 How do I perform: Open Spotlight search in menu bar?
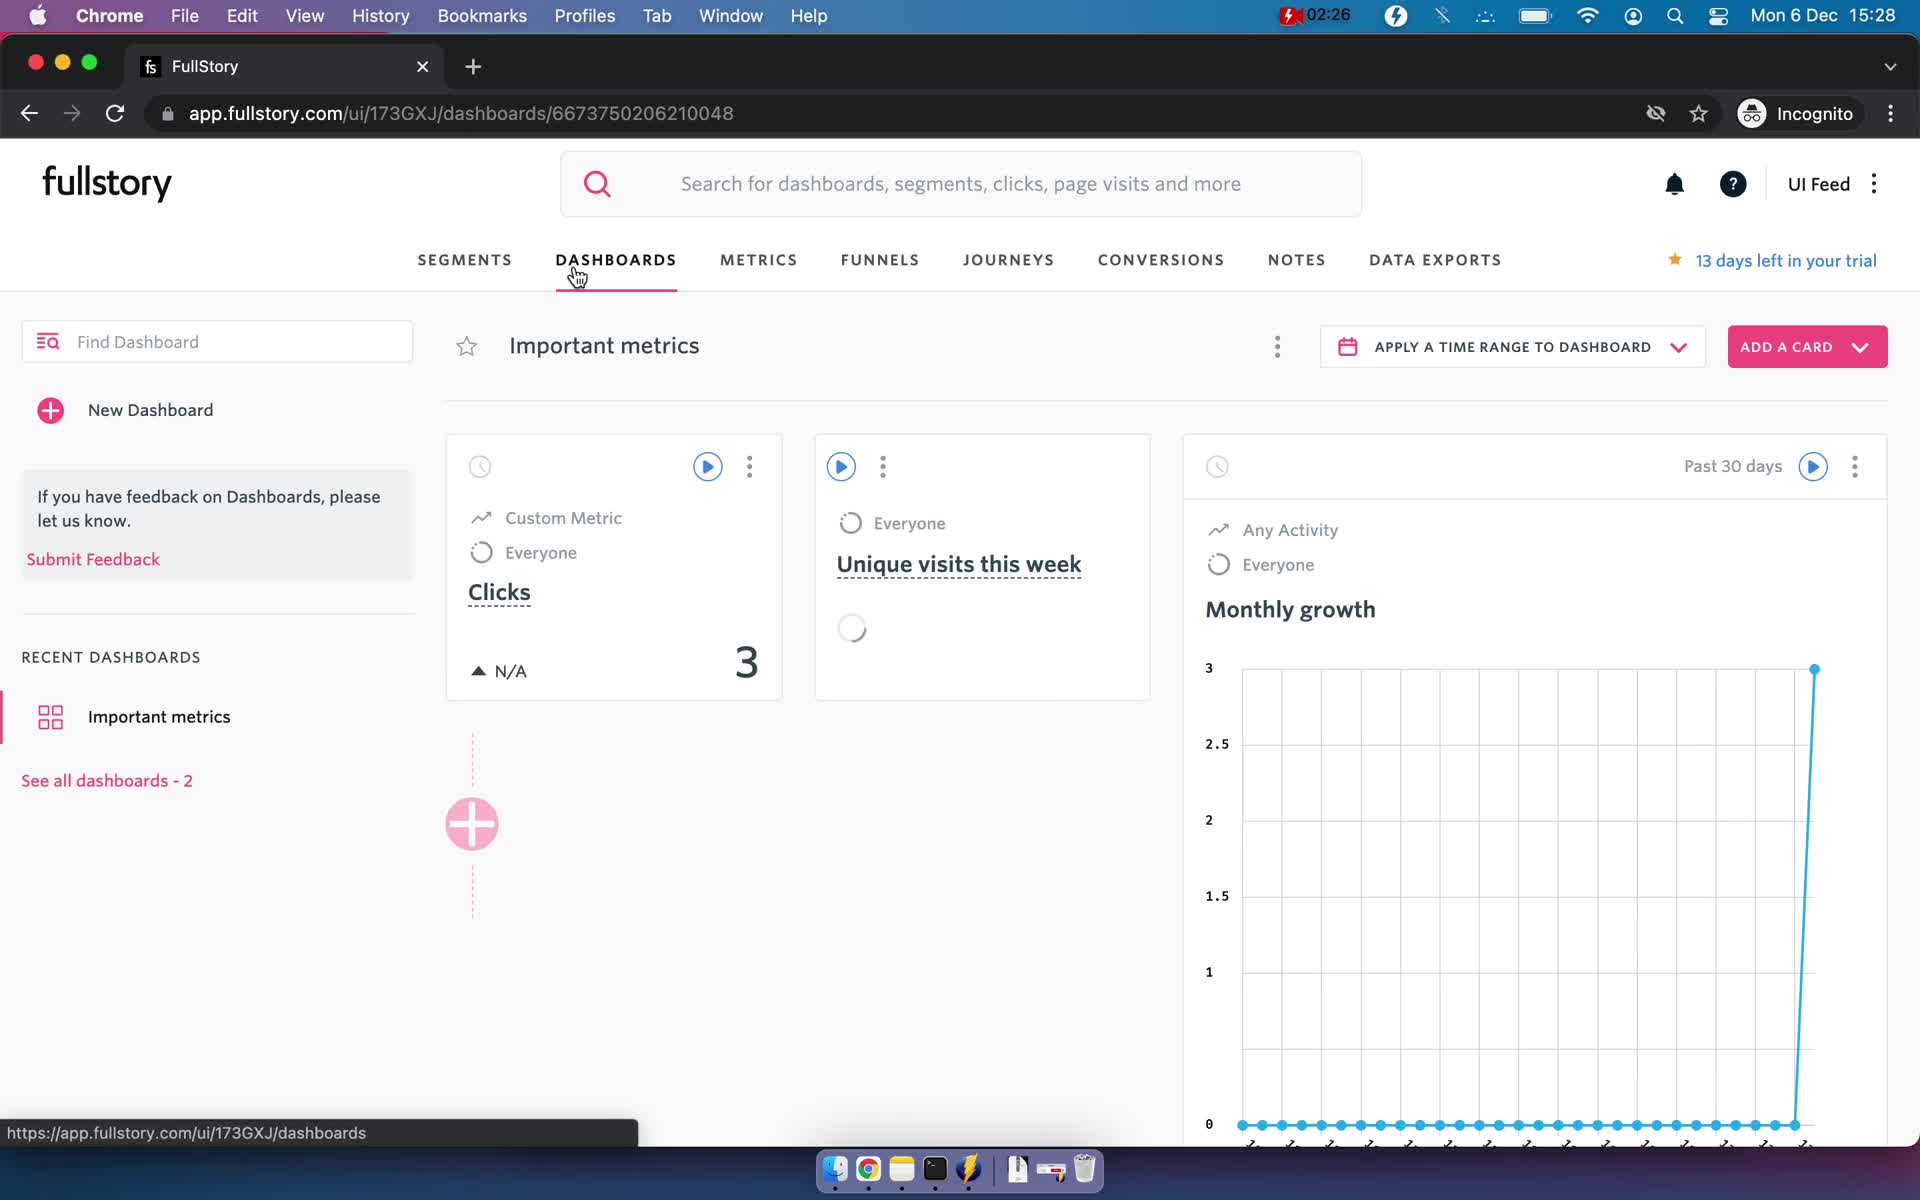(x=1675, y=16)
